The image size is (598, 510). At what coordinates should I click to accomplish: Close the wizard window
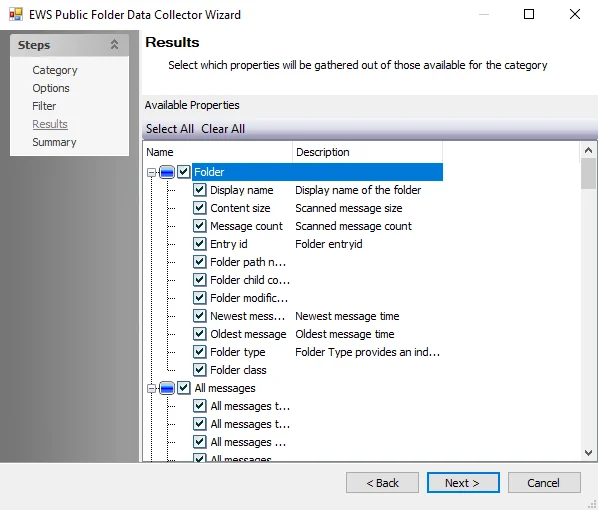pos(575,14)
